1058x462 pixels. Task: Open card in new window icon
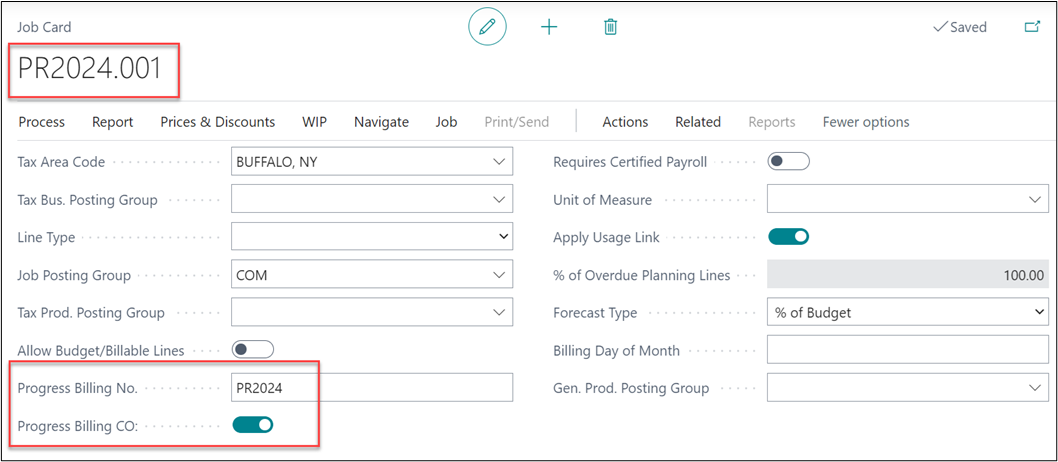pyautogui.click(x=1032, y=27)
